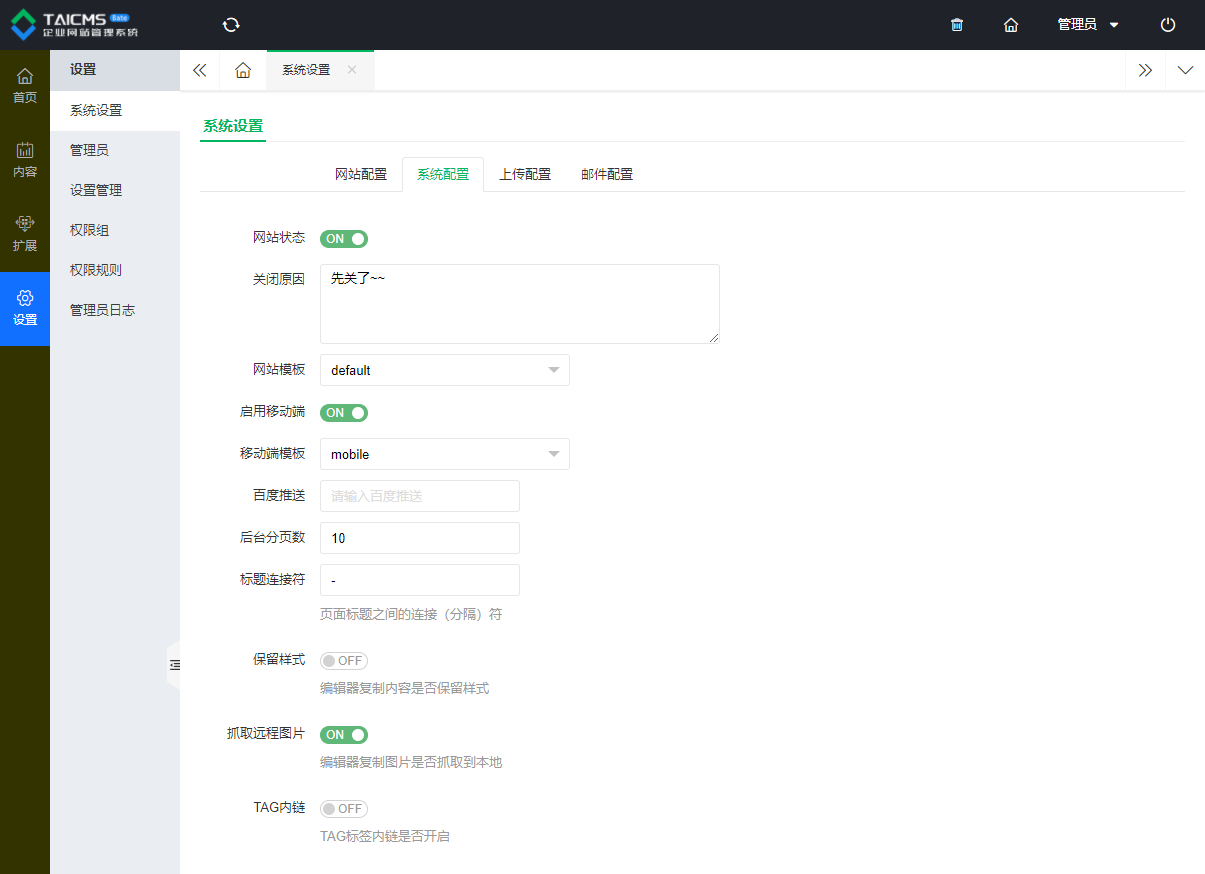
Task: Switch to the 邮件配置 tab
Action: click(607, 174)
